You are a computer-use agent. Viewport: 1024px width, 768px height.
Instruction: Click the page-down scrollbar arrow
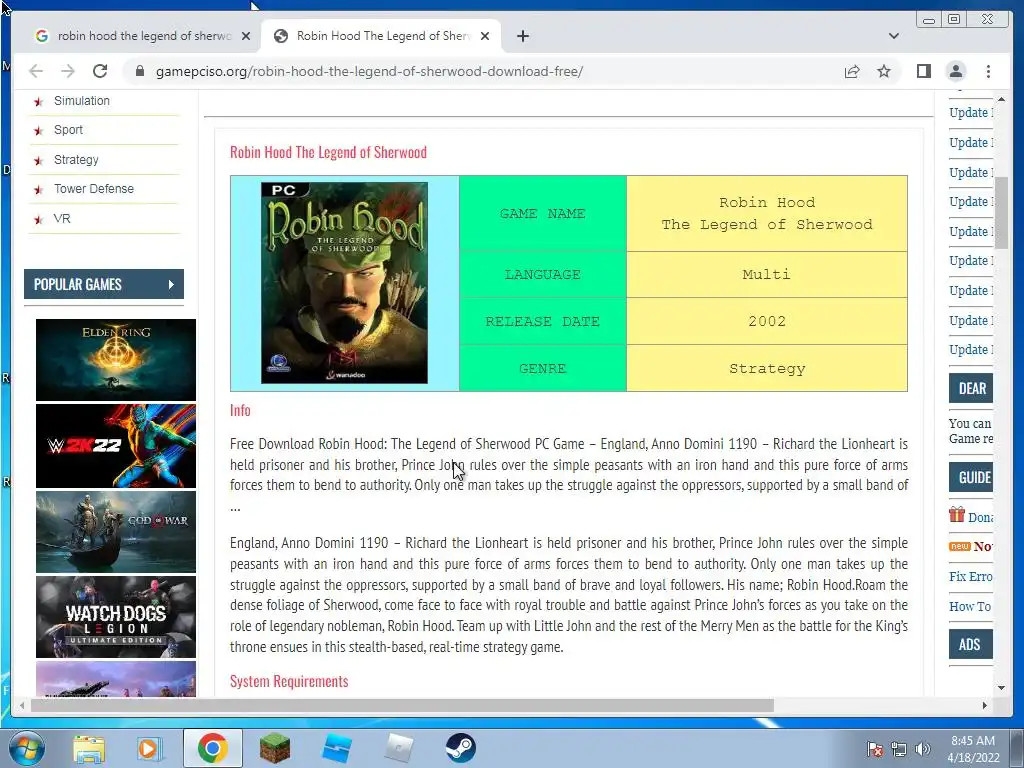(1001, 688)
